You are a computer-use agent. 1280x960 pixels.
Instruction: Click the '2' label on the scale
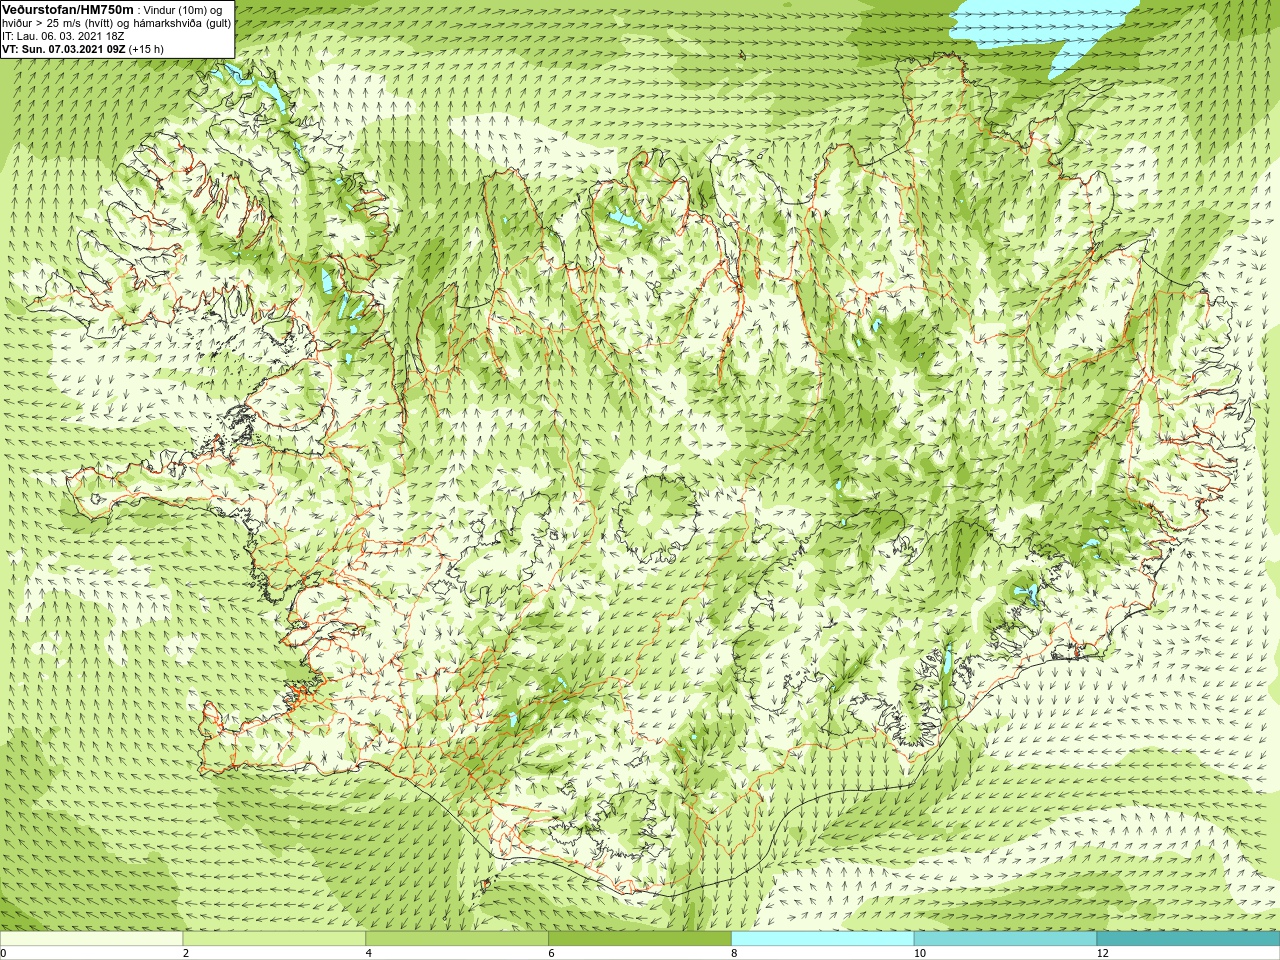click(x=186, y=953)
